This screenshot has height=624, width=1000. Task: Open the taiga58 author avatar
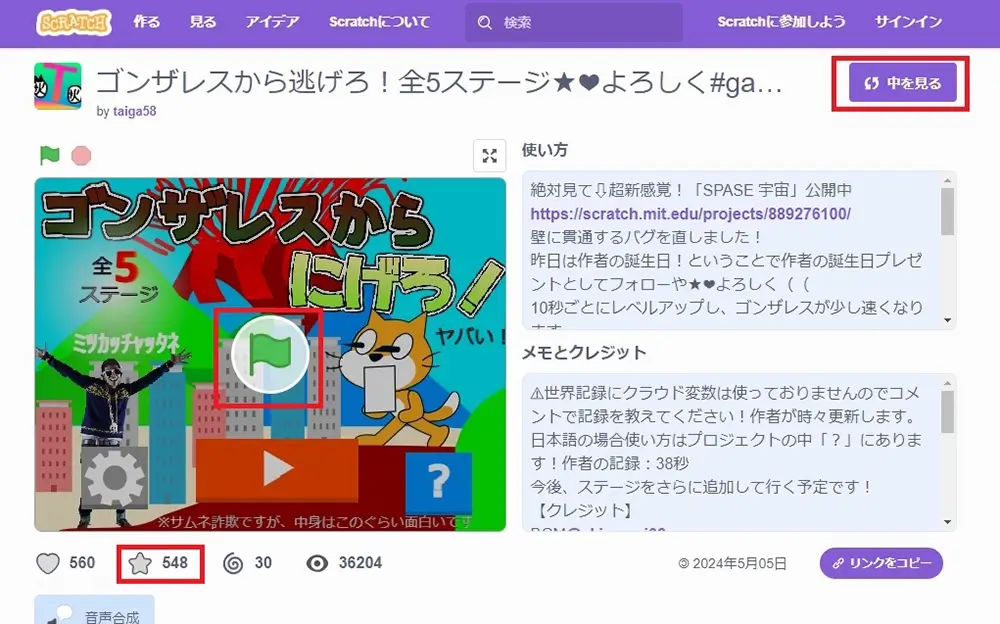pos(58,86)
